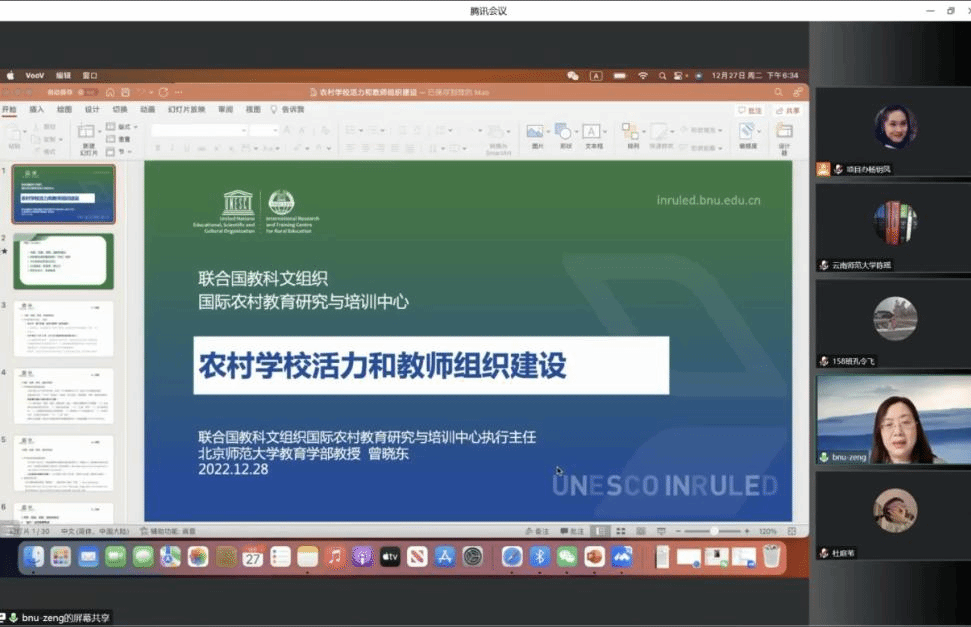Click the Comments button near Share
Screen dimensions: 971x627
750,110
